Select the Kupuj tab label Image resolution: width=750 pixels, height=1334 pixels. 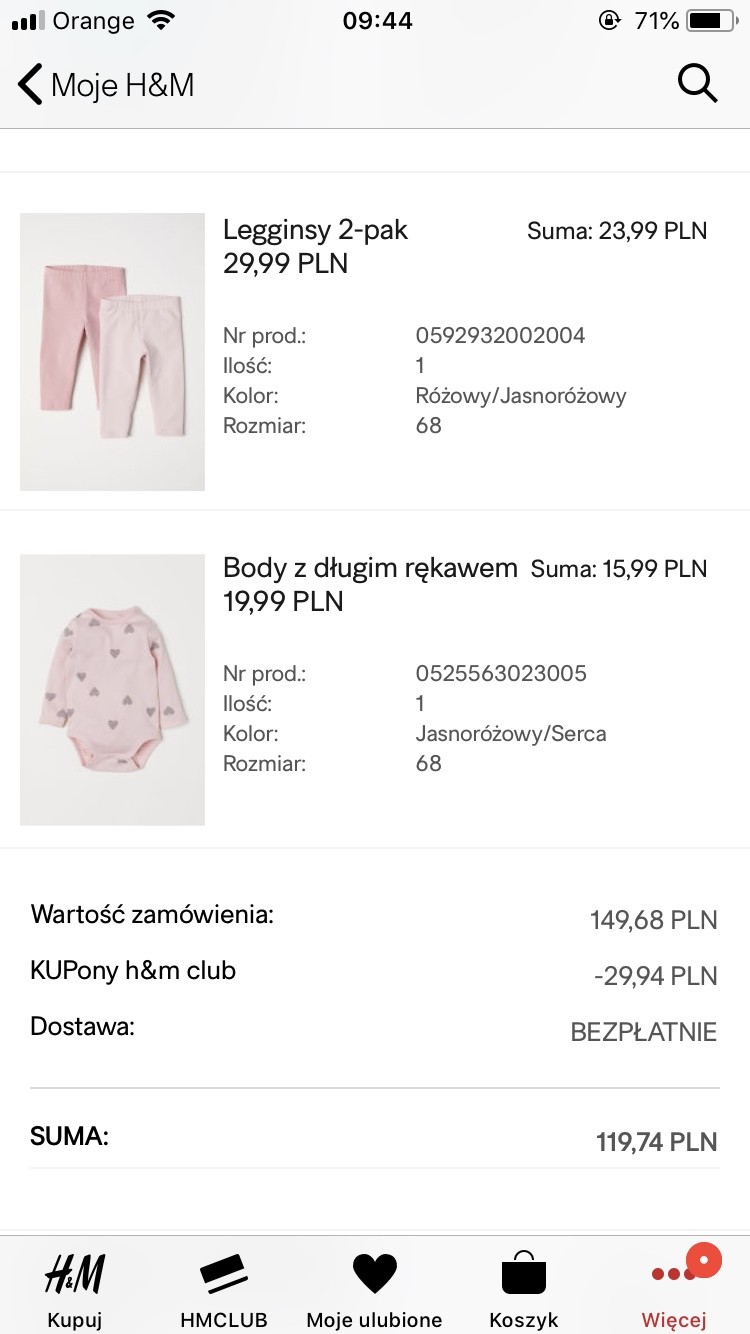pyautogui.click(x=74, y=1320)
